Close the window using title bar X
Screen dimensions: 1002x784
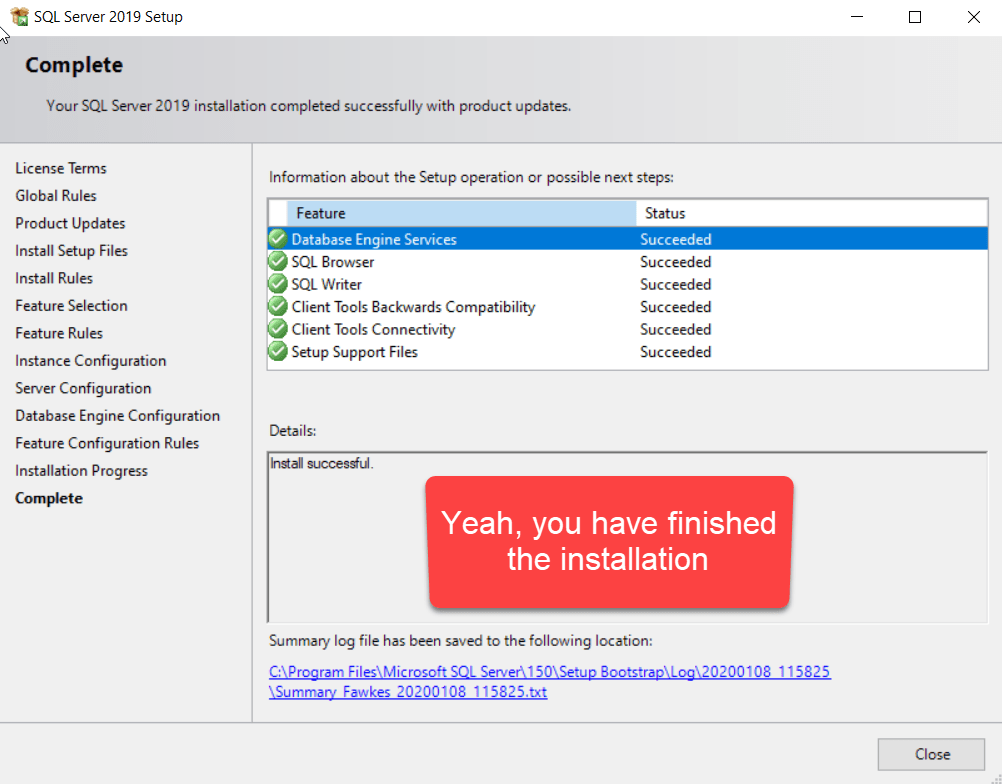(973, 17)
